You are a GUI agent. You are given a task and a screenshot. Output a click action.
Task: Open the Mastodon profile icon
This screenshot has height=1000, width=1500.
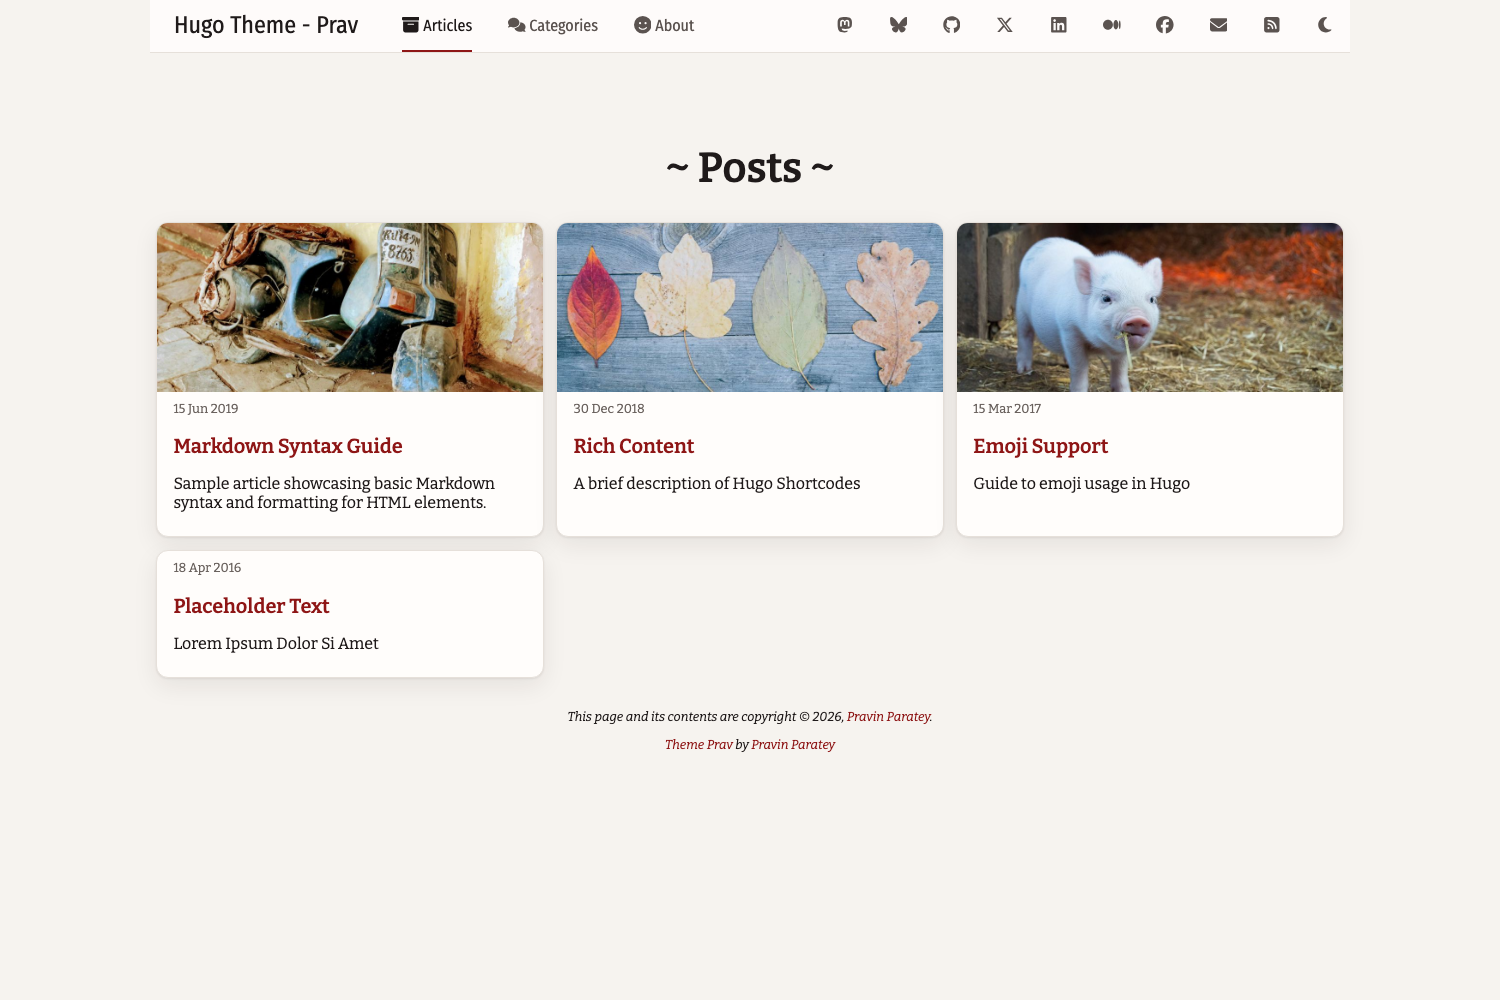coord(845,25)
